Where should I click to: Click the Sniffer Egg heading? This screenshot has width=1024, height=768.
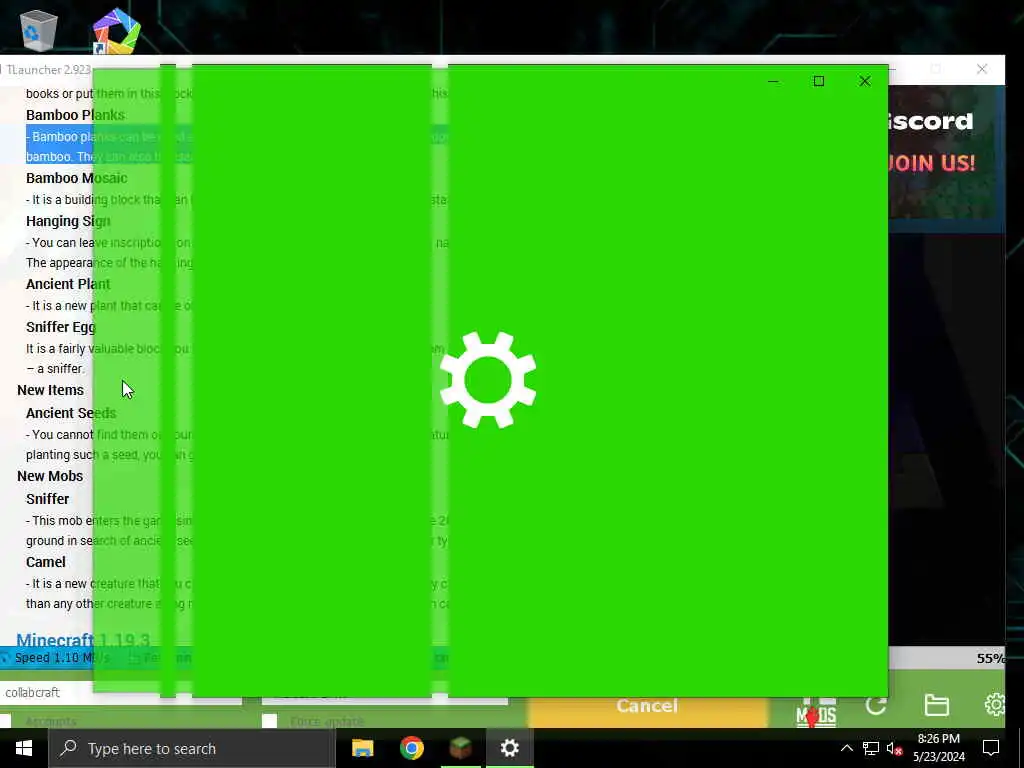click(x=60, y=327)
